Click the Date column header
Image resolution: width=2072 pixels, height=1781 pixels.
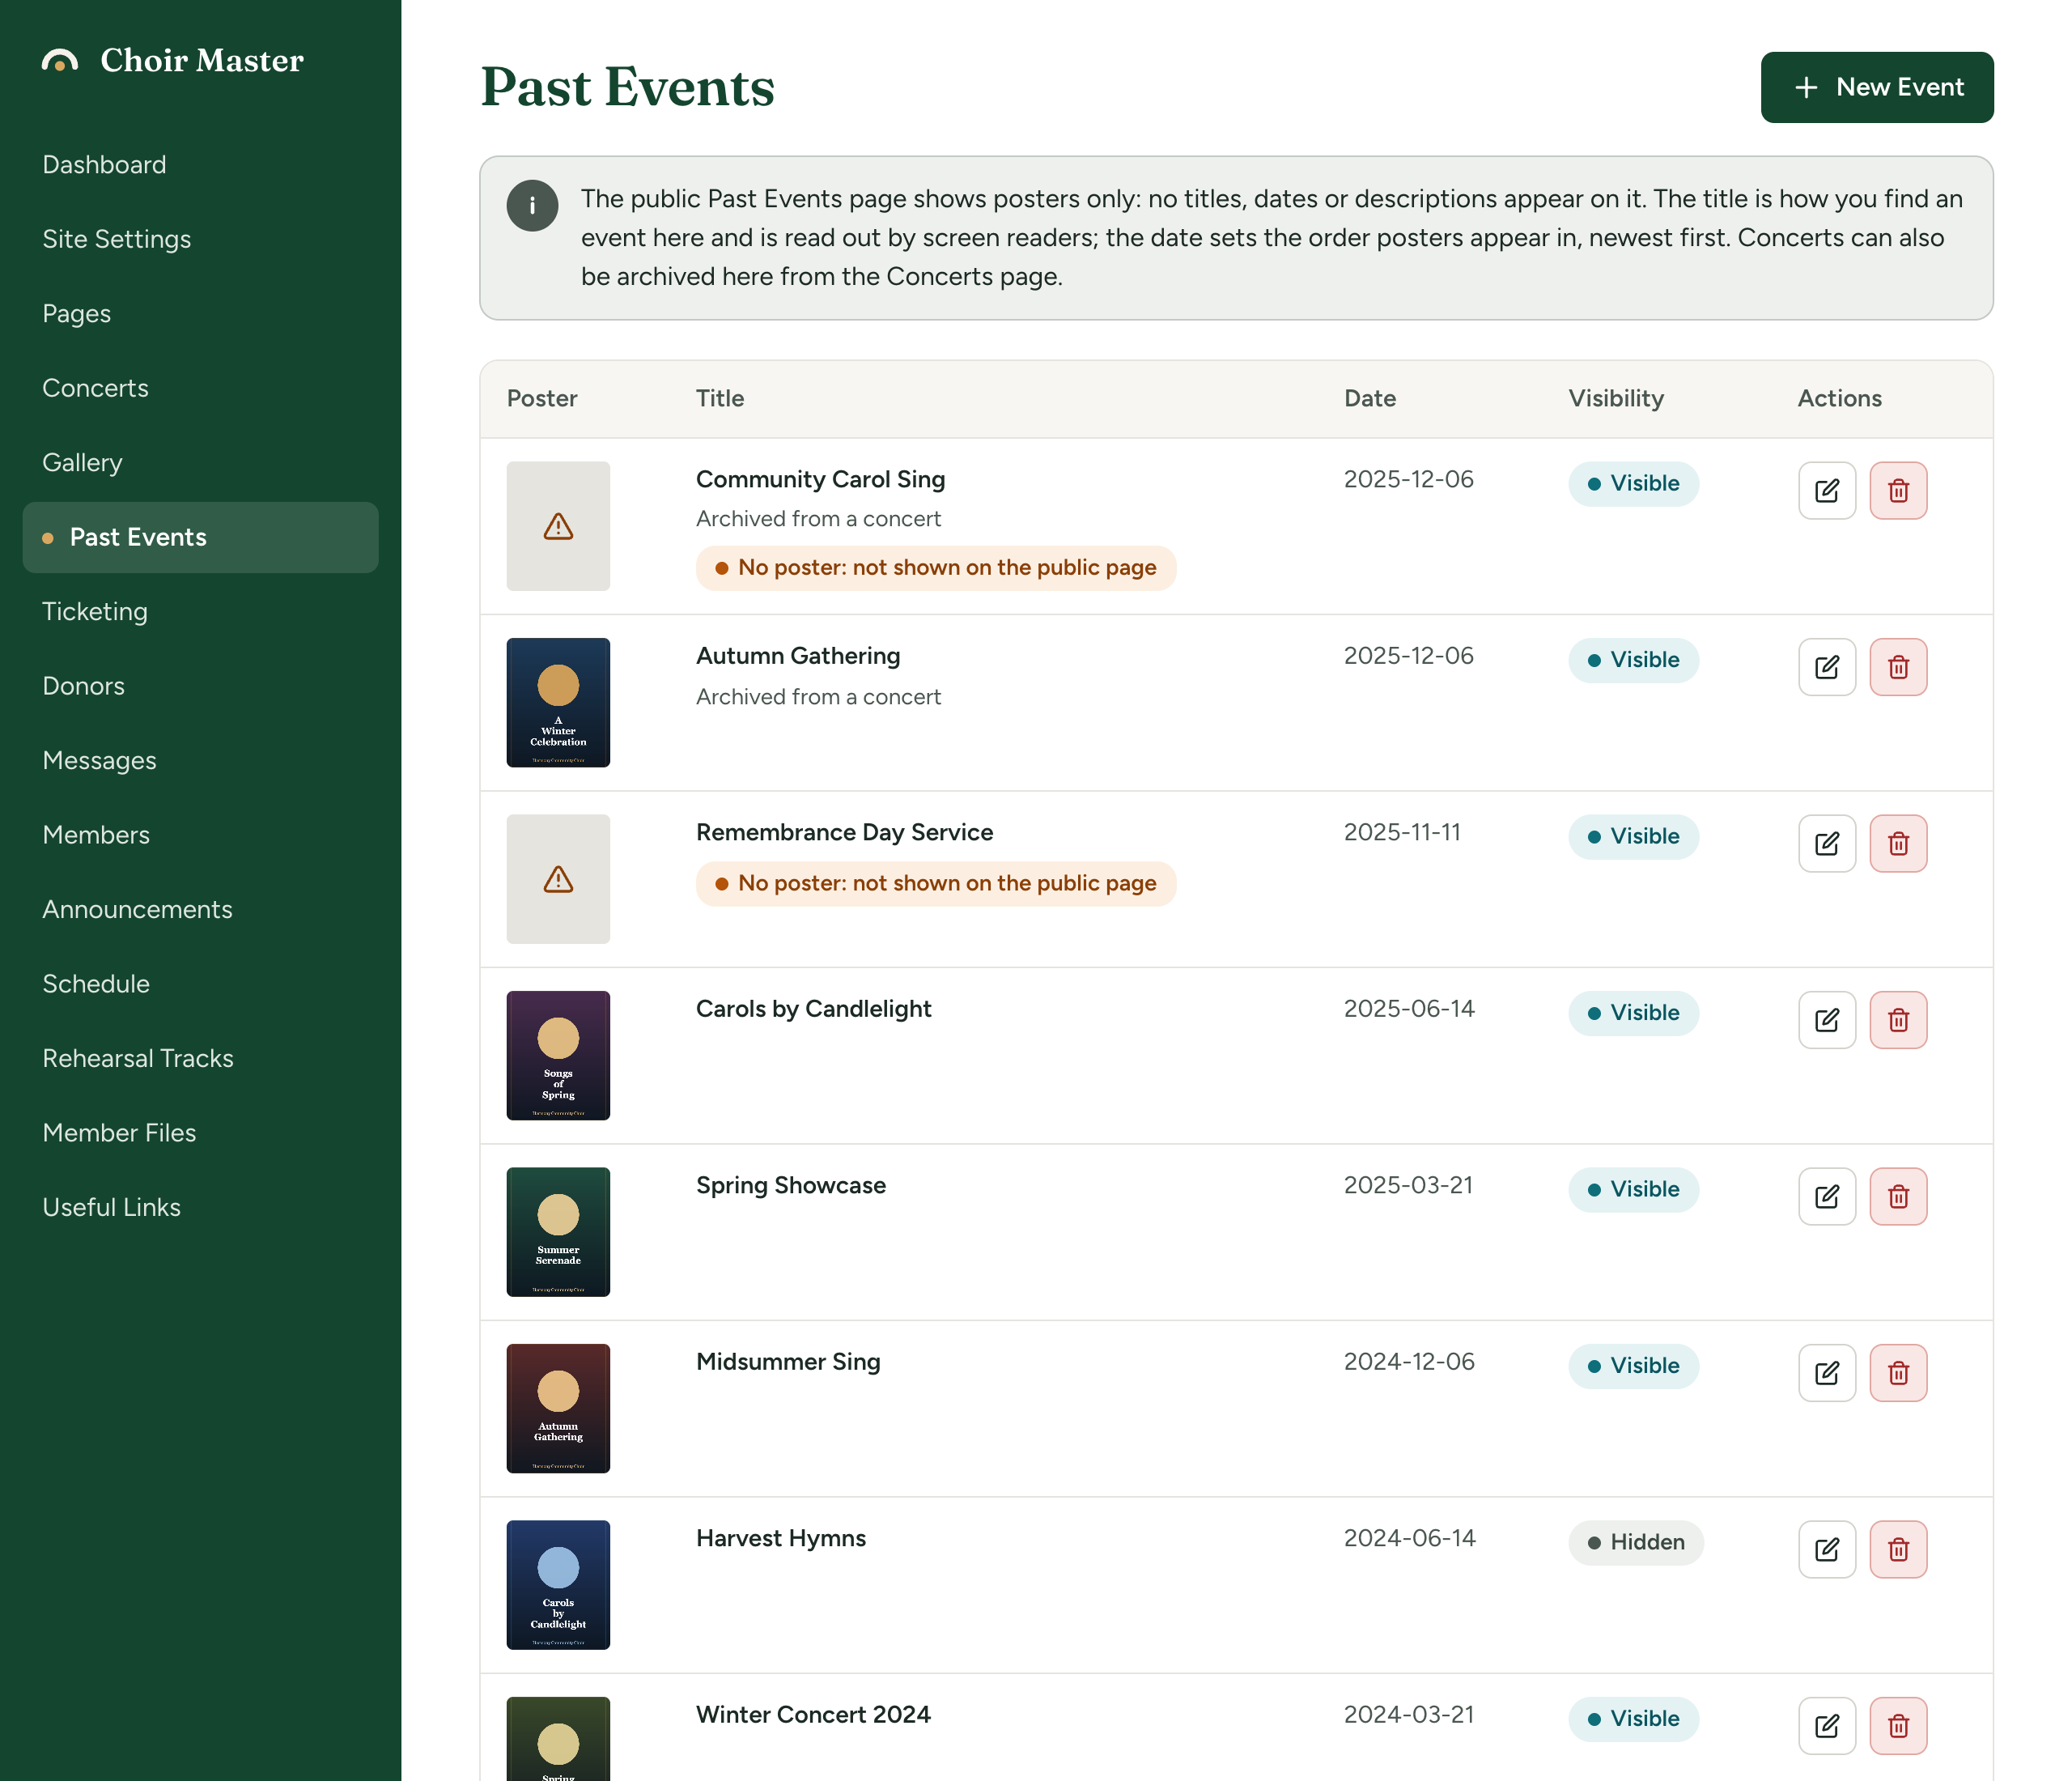click(1370, 399)
